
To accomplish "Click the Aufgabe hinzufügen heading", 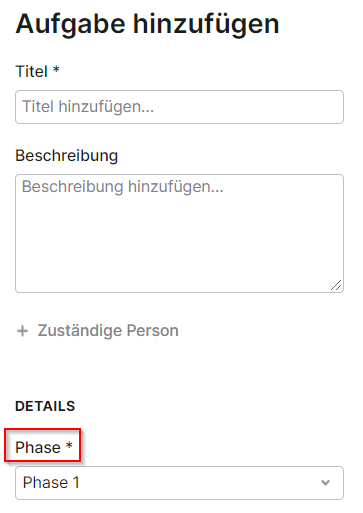I will [x=147, y=24].
